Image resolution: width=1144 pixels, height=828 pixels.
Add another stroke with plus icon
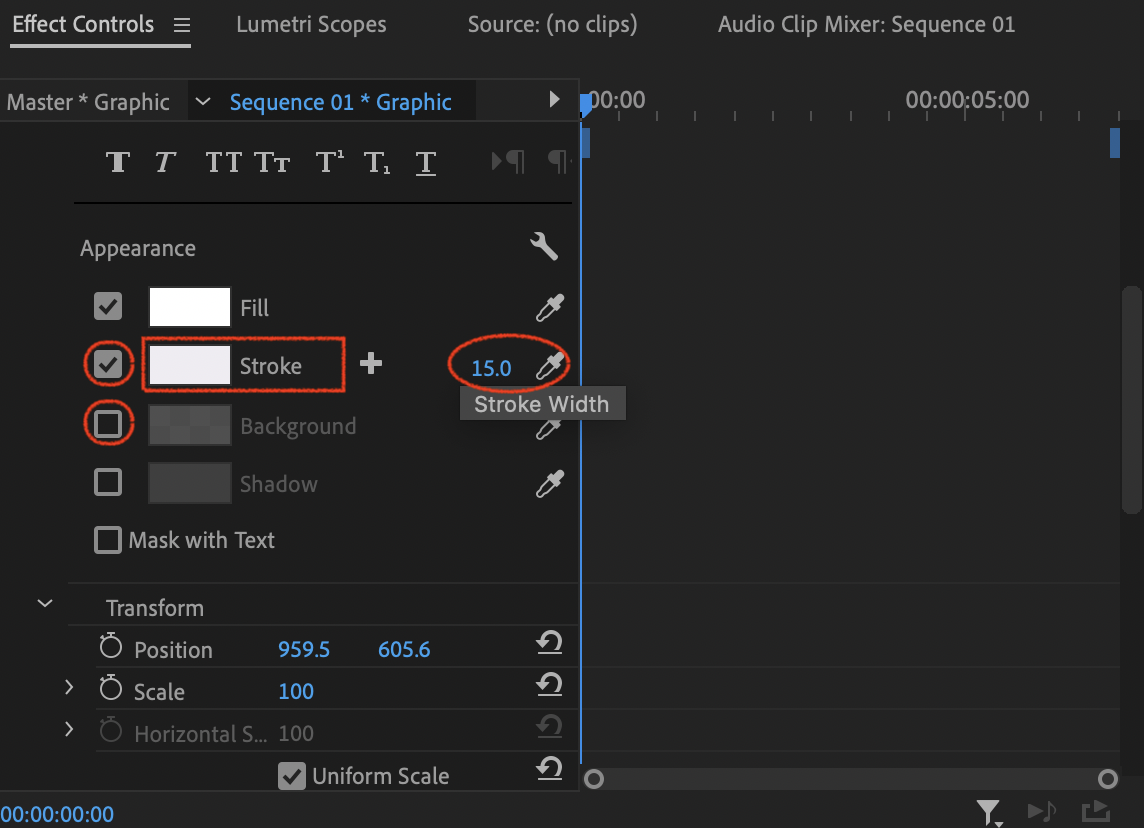point(371,363)
